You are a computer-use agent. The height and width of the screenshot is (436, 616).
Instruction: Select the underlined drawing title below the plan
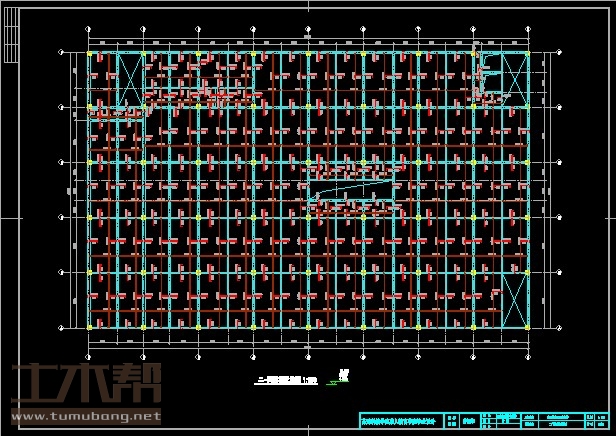(x=288, y=381)
